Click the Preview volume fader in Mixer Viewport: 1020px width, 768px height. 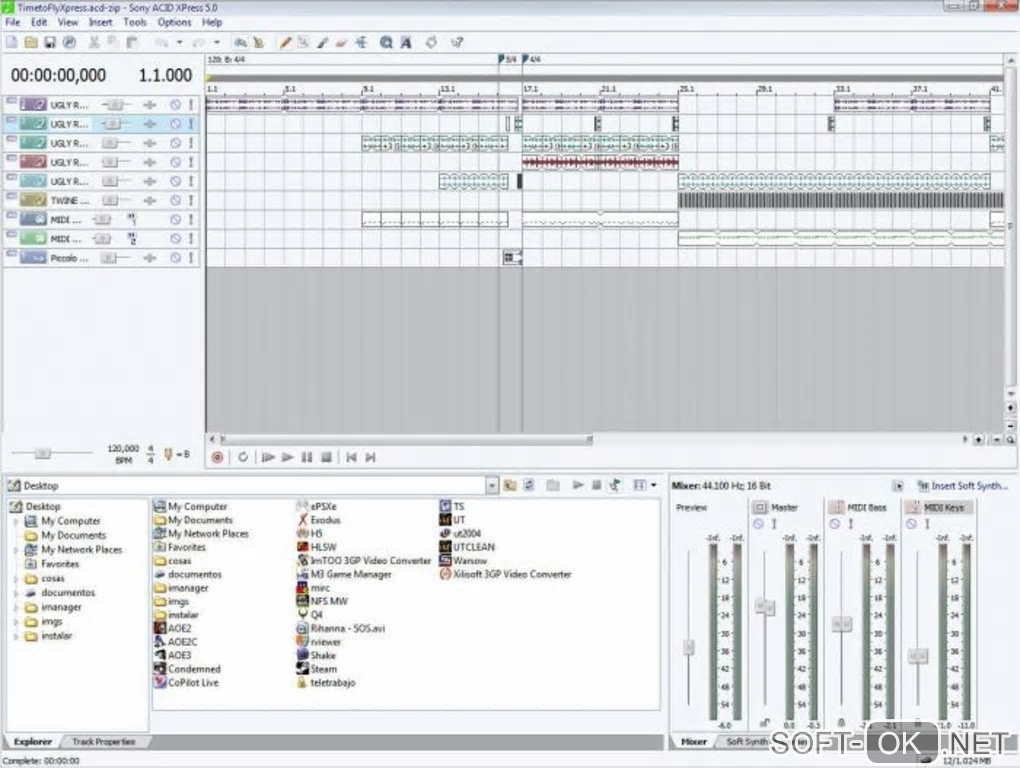tap(688, 647)
